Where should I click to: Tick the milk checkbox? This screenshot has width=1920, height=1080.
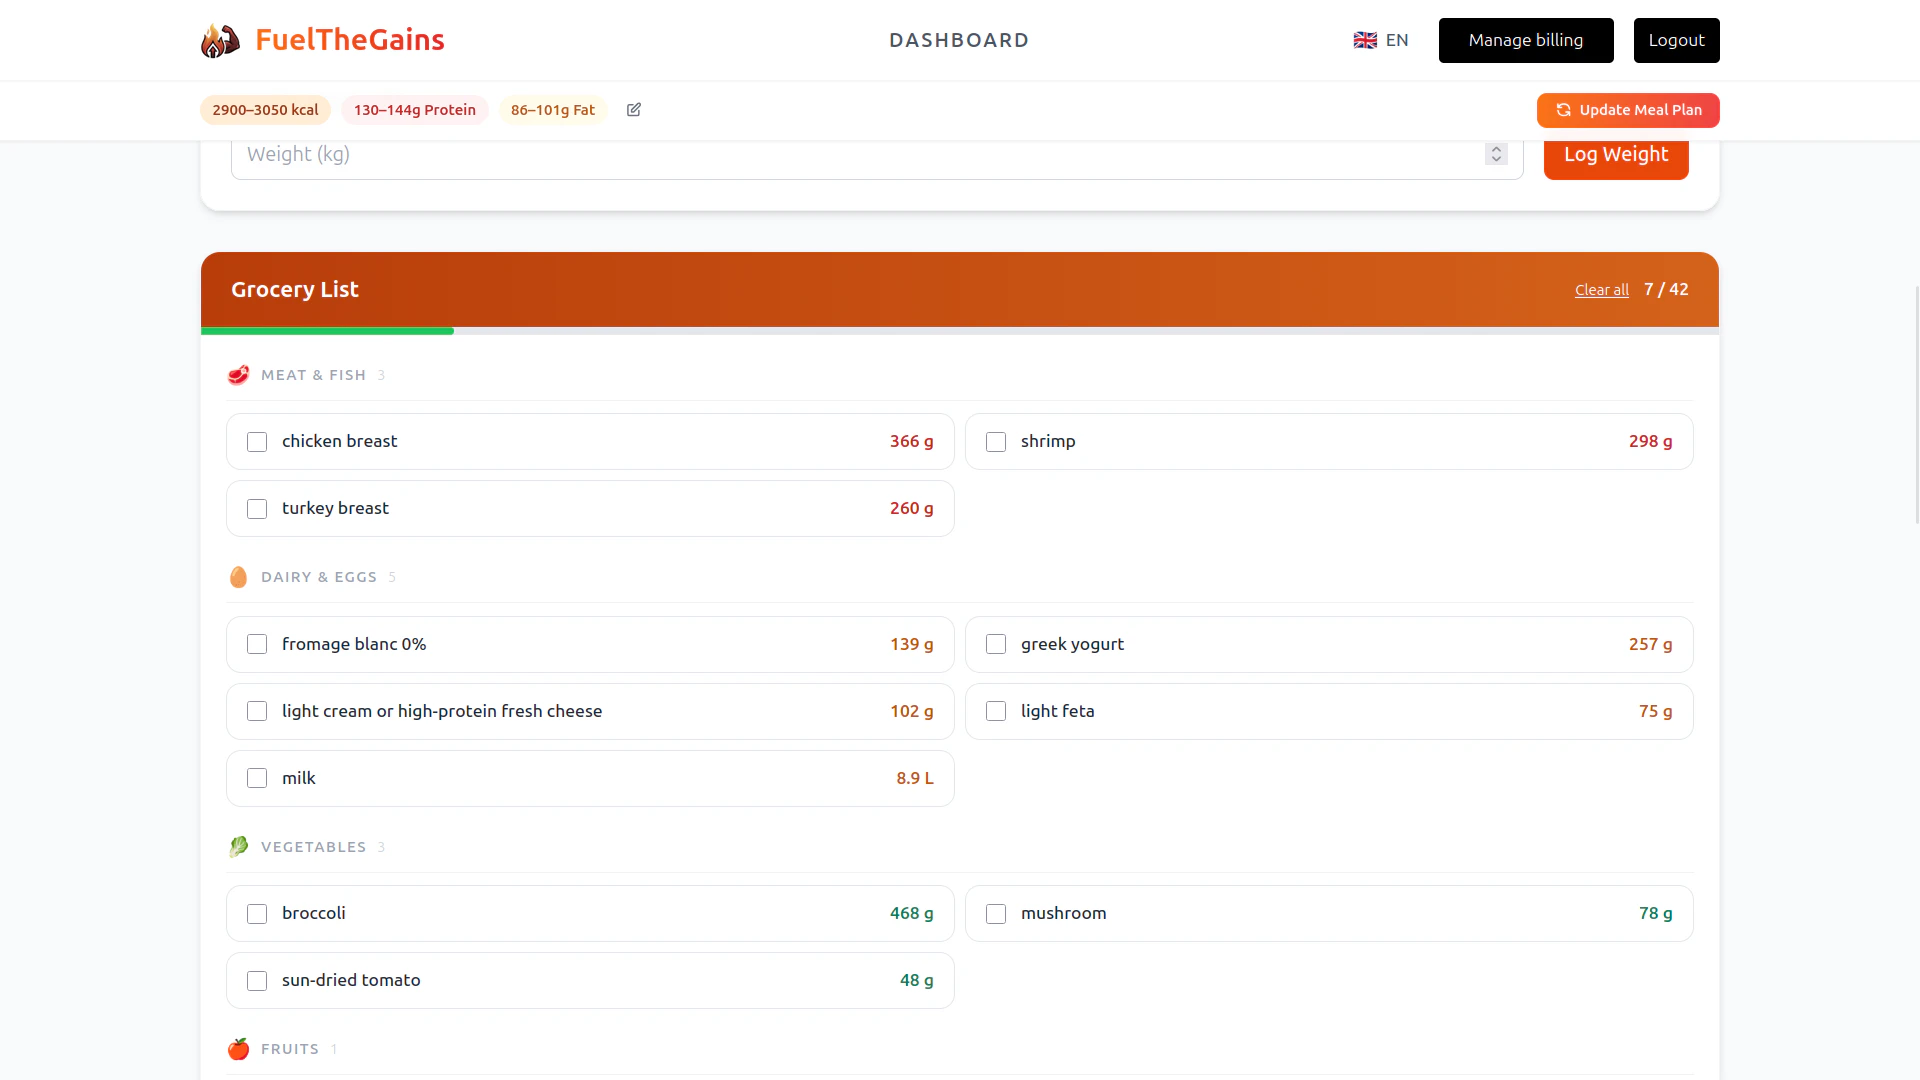pos(257,778)
